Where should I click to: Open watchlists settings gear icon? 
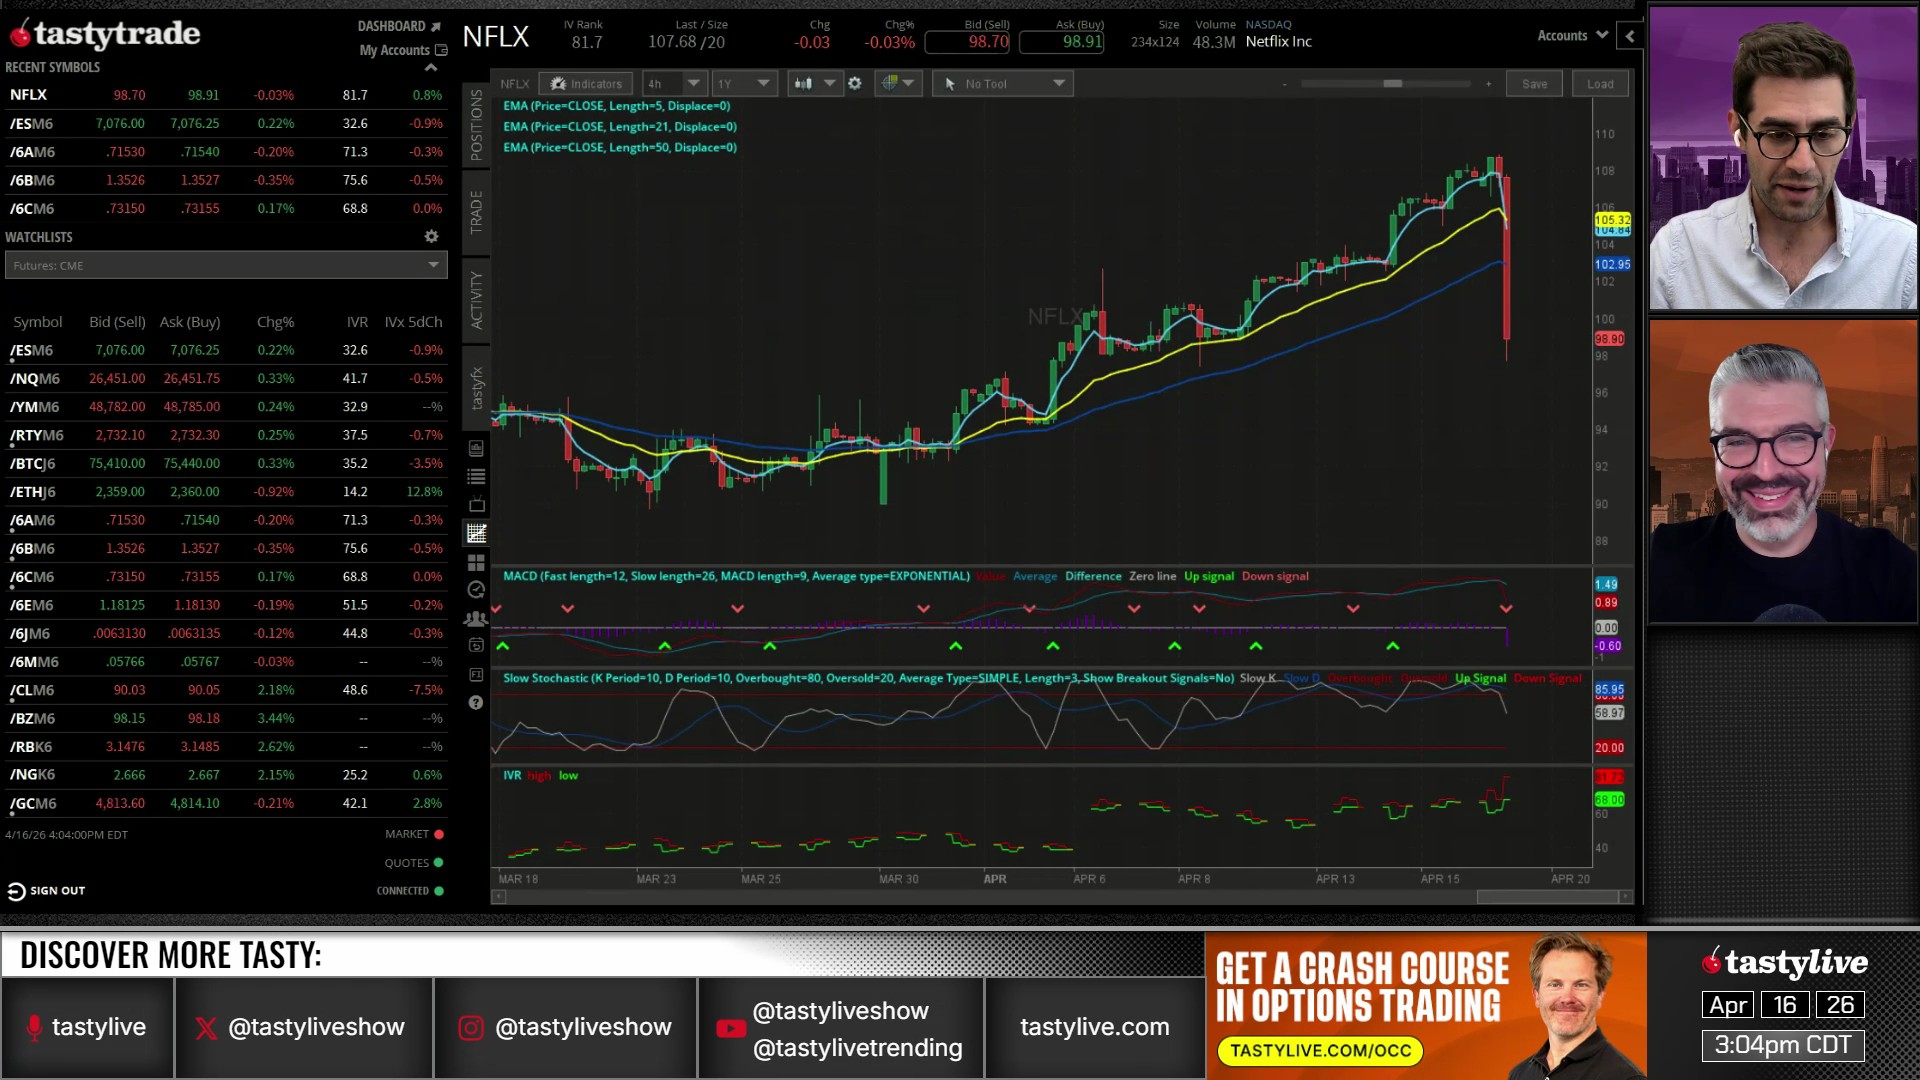tap(431, 237)
